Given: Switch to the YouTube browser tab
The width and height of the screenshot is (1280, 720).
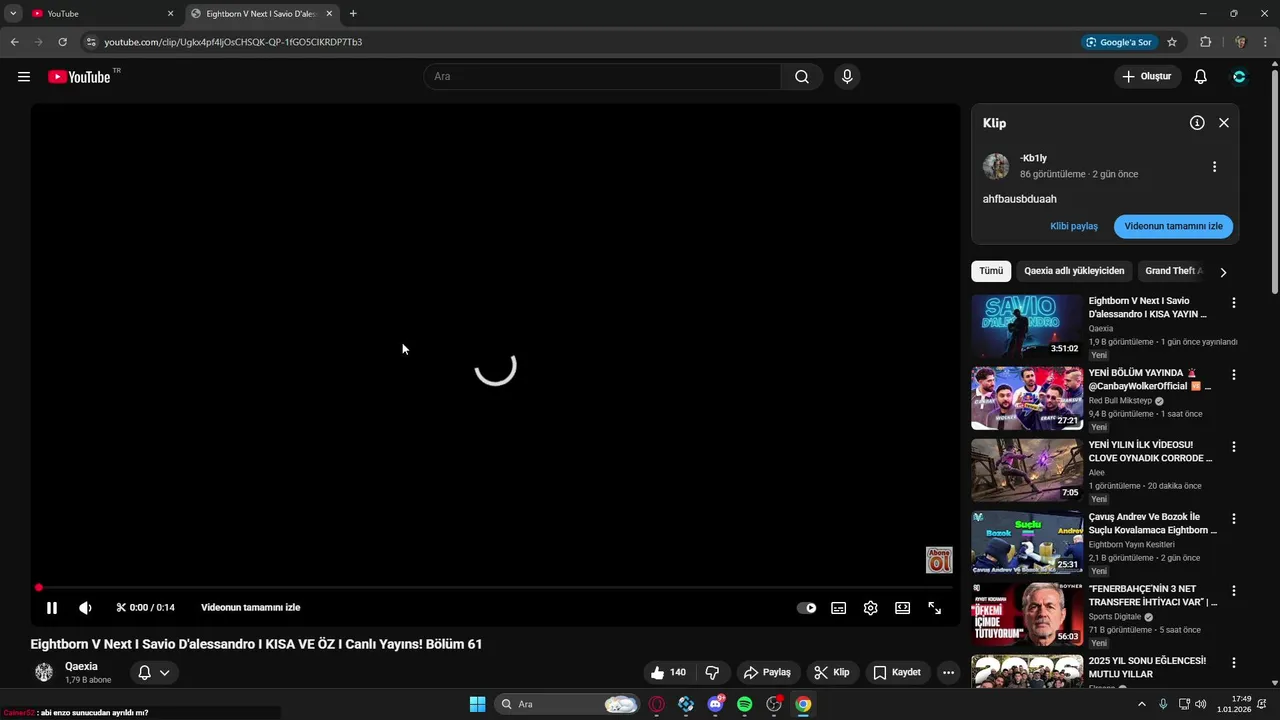Looking at the screenshot, I should pyautogui.click(x=102, y=14).
